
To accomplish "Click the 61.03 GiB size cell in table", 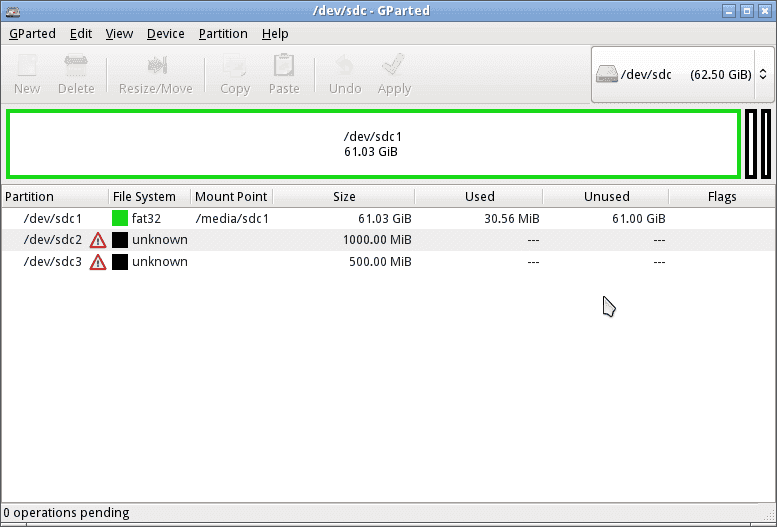I will click(385, 219).
